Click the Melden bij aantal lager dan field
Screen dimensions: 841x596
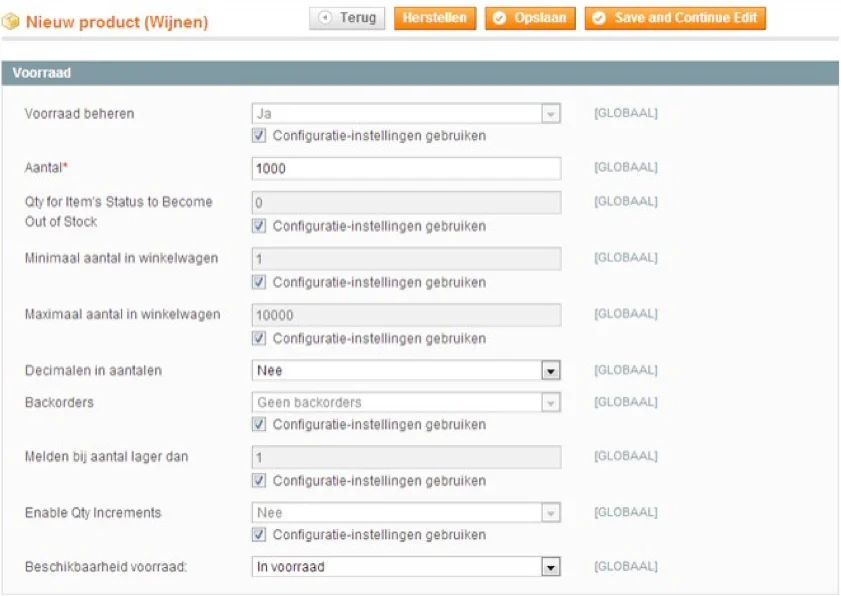tap(406, 457)
